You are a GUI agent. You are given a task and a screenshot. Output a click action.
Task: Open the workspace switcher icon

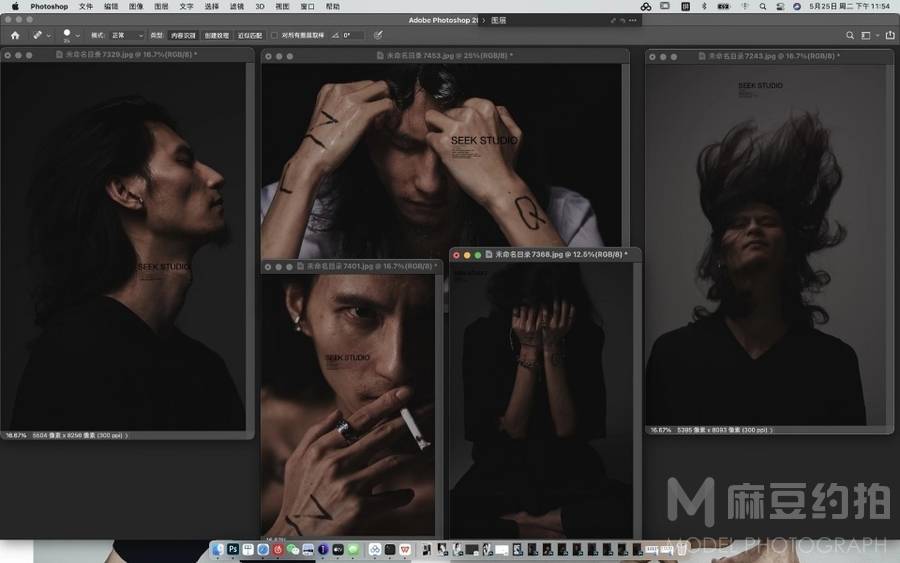866,36
